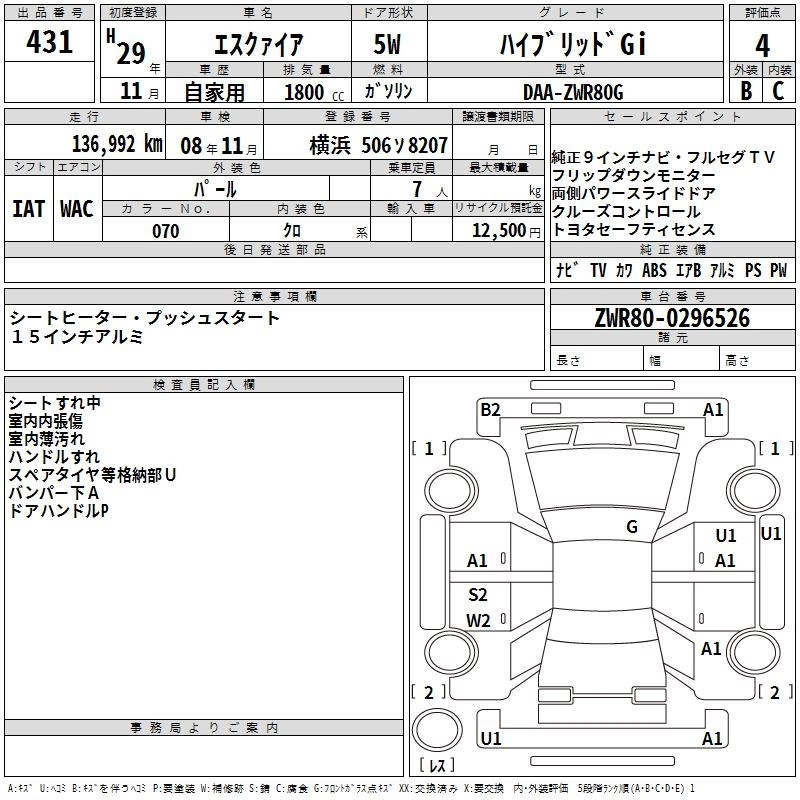Image resolution: width=800 pixels, height=800 pixels.
Task: Select the grade ハイブリッドGi
Action: pos(573,44)
